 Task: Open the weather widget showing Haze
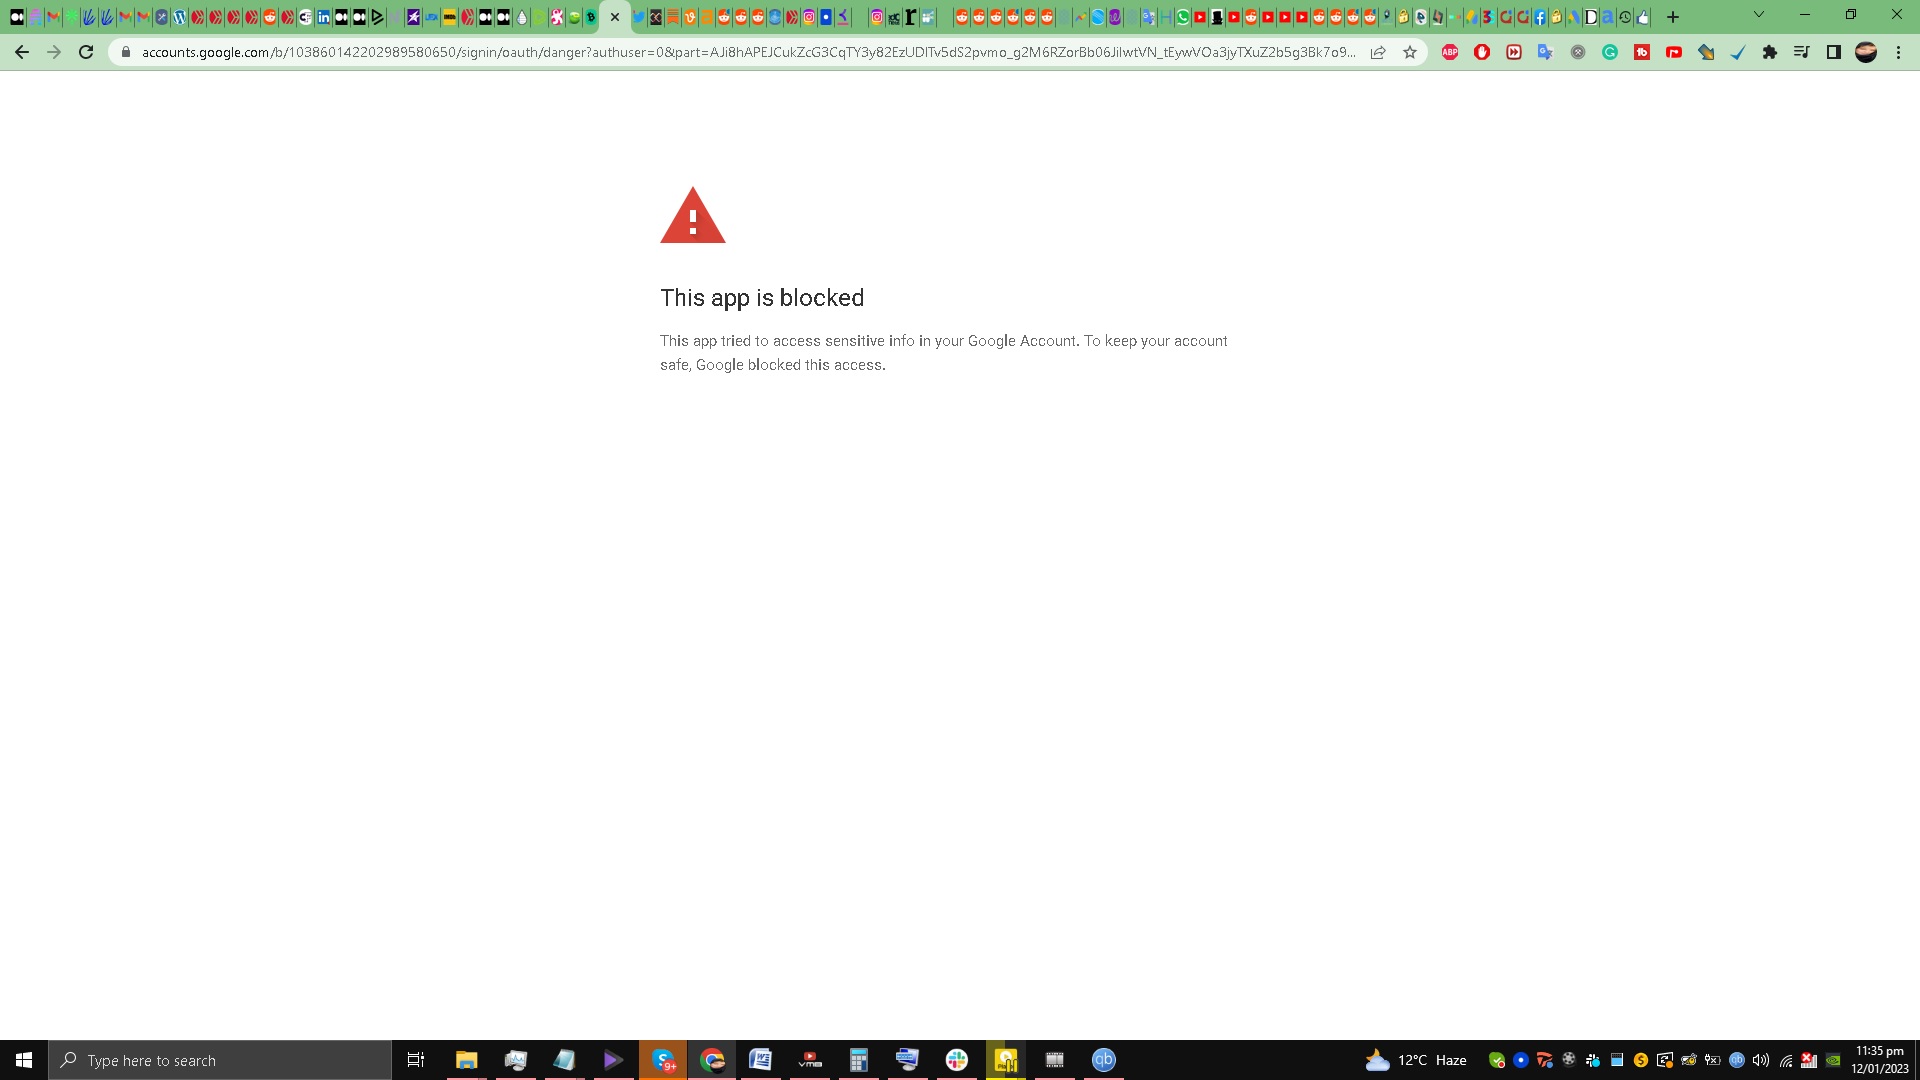pos(1416,1060)
